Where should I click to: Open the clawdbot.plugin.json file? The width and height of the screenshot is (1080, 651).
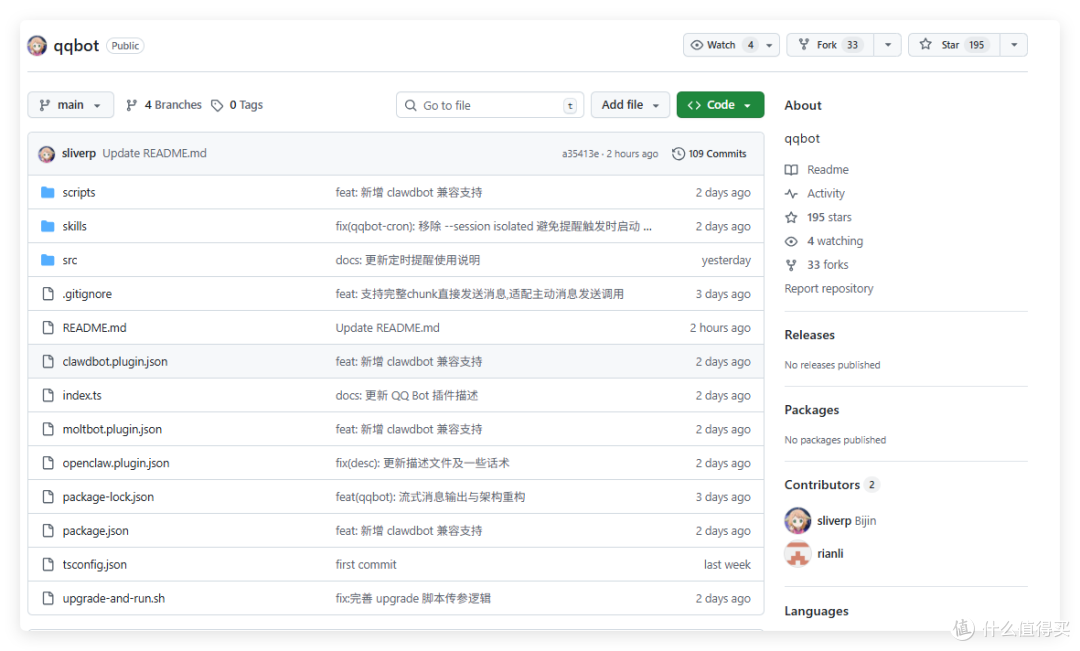[115, 362]
